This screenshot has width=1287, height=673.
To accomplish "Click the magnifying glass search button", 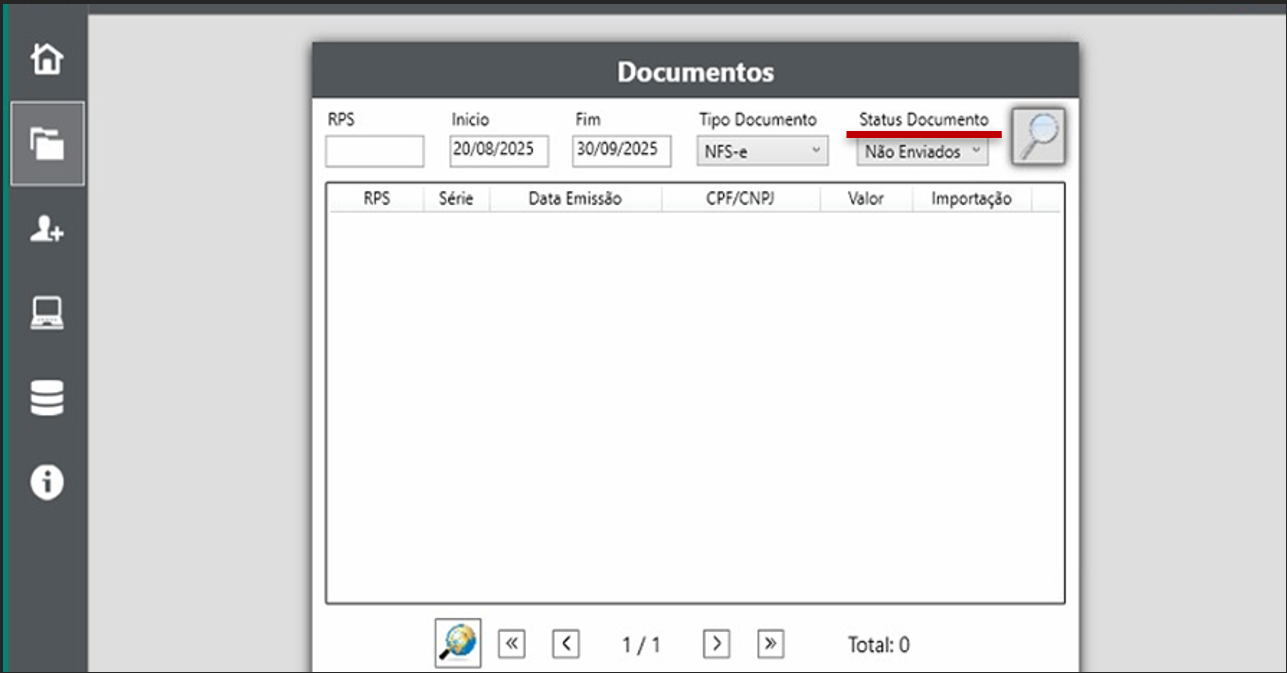I will (x=1039, y=136).
